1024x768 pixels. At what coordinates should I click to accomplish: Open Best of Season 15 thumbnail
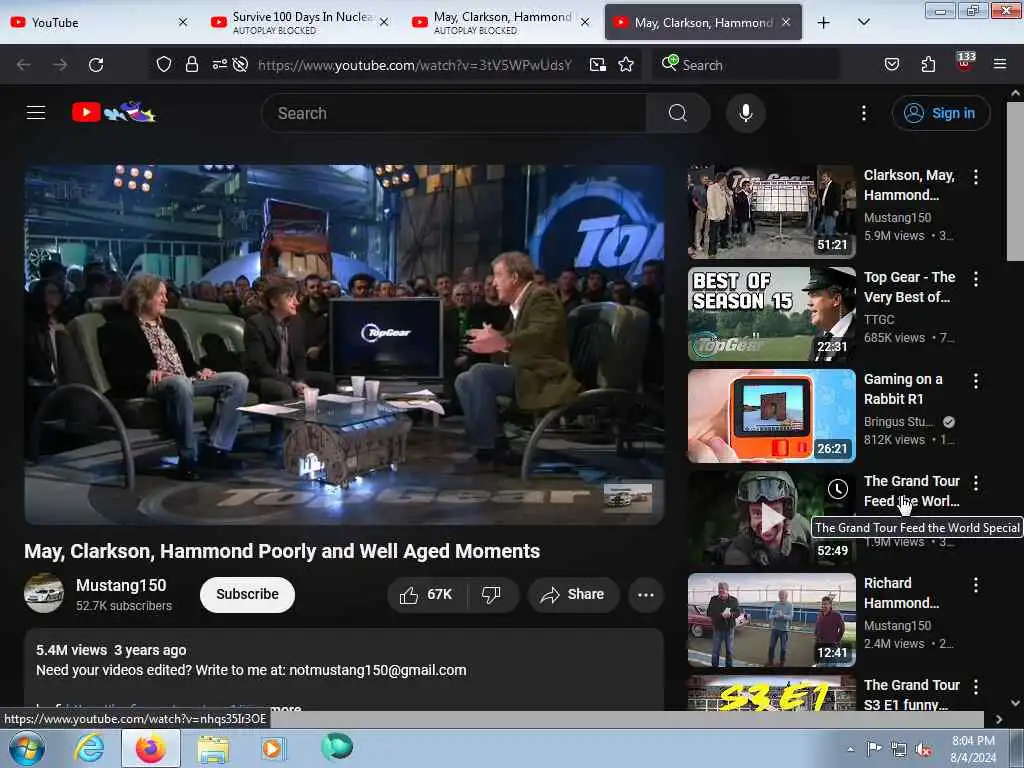771,313
